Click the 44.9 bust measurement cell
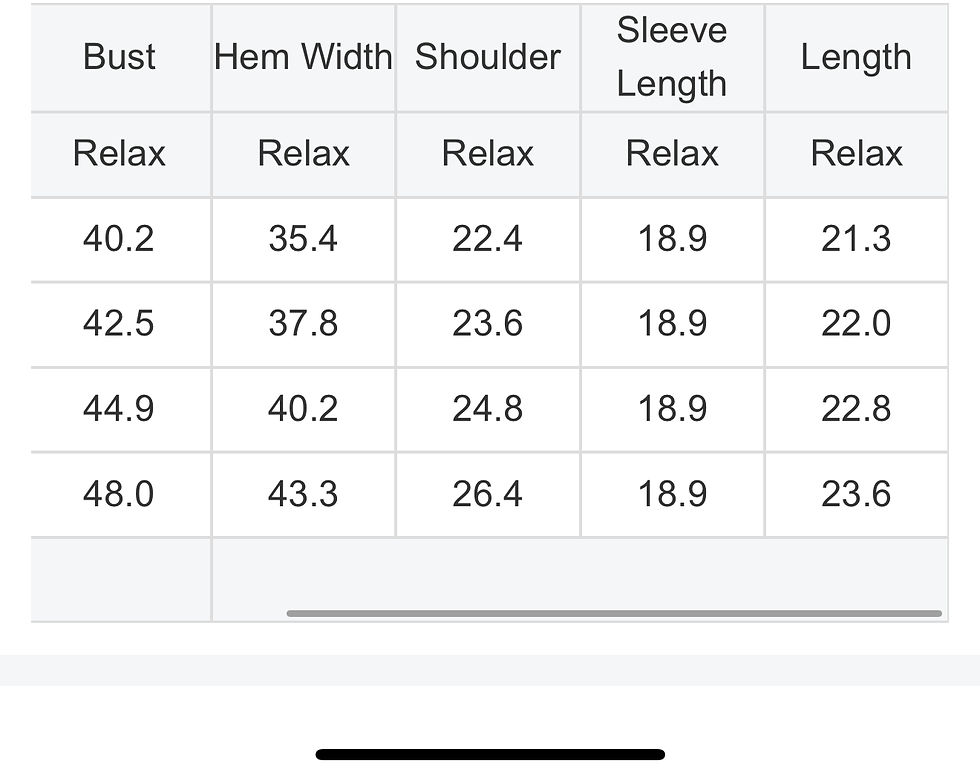This screenshot has width=980, height=778. click(x=119, y=409)
